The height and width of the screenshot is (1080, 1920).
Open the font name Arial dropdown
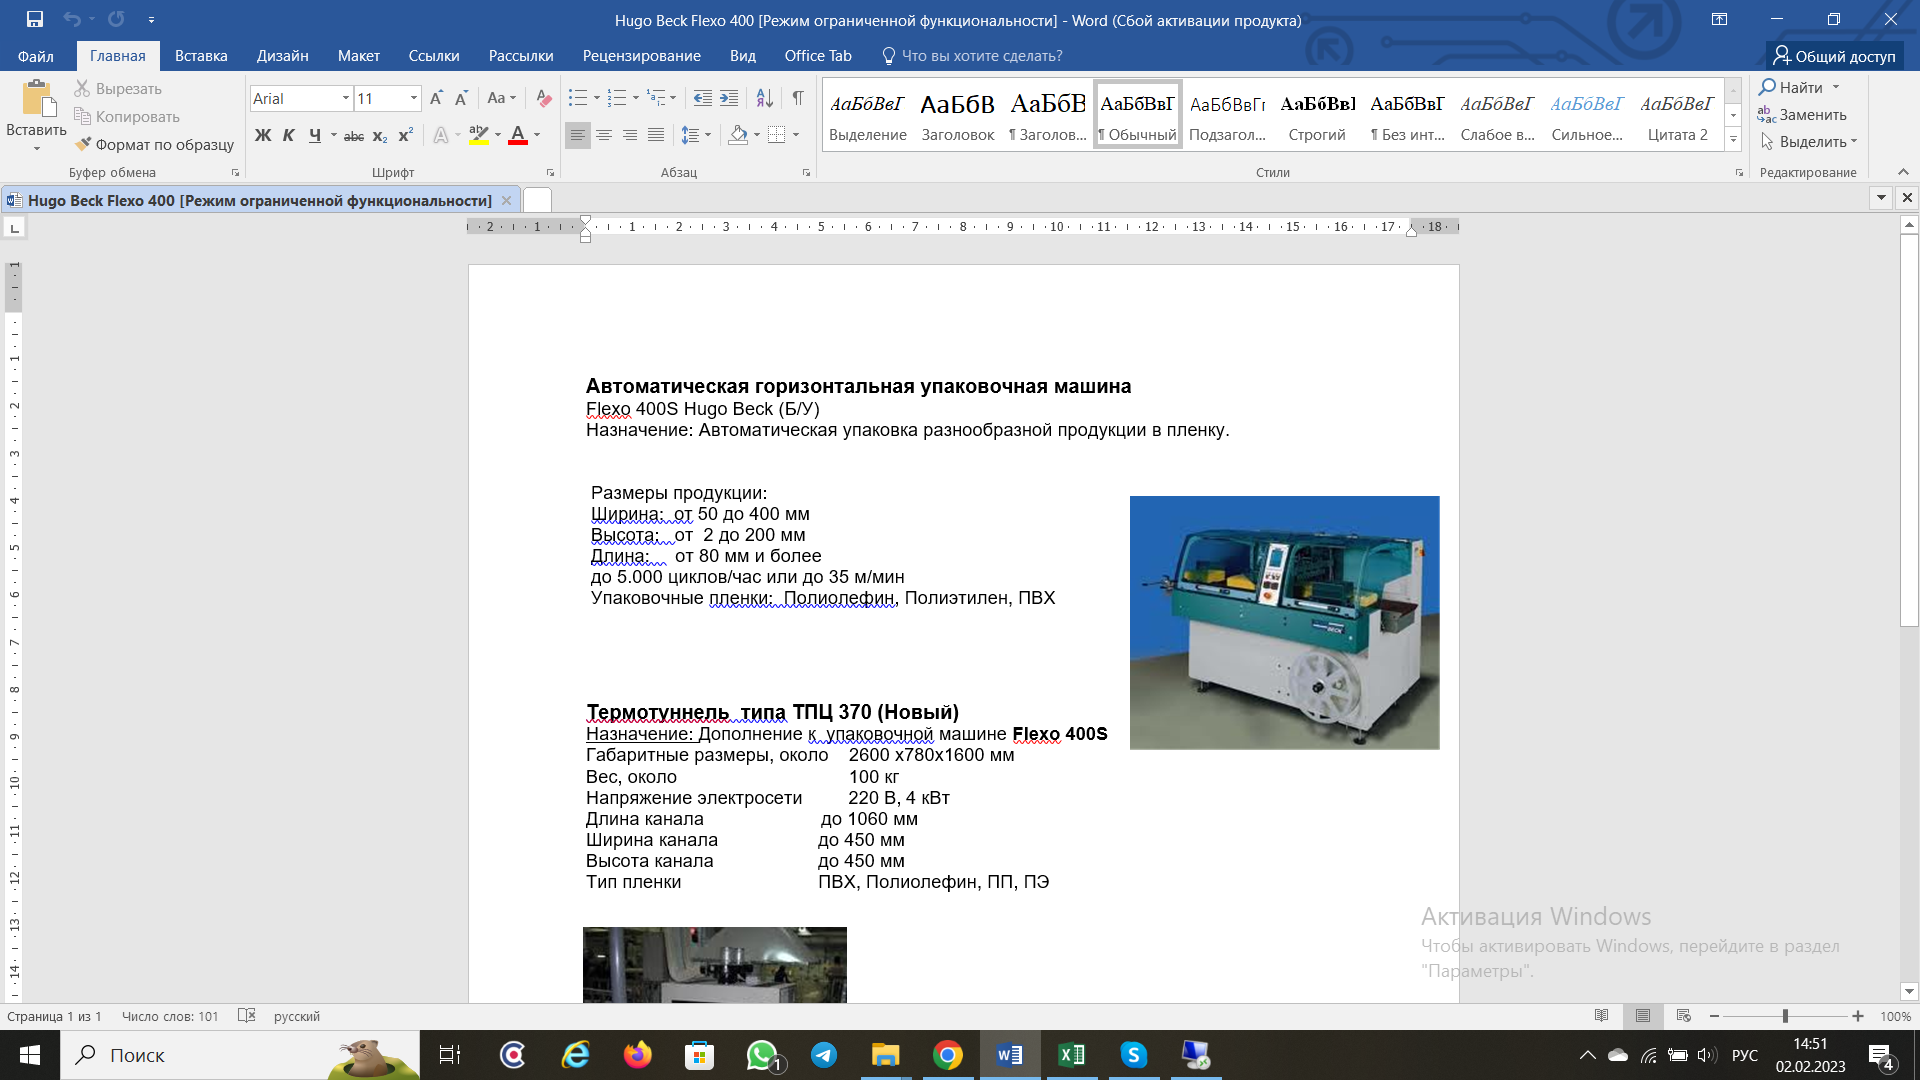click(346, 98)
